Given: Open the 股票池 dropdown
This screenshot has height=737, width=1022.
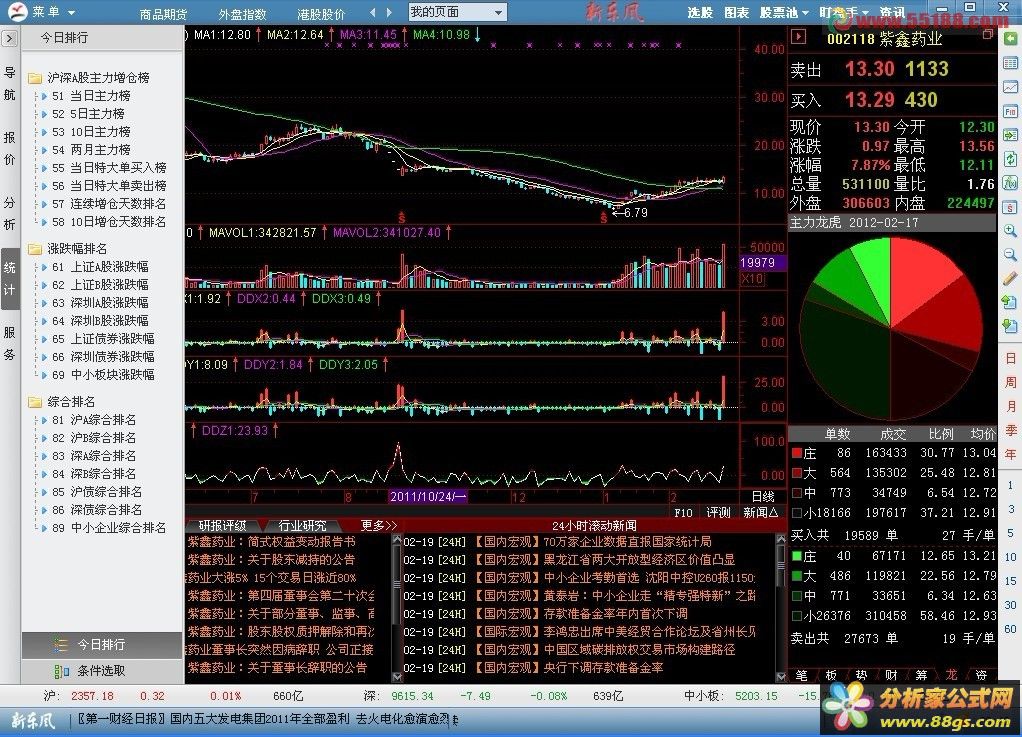Looking at the screenshot, I should (784, 12).
